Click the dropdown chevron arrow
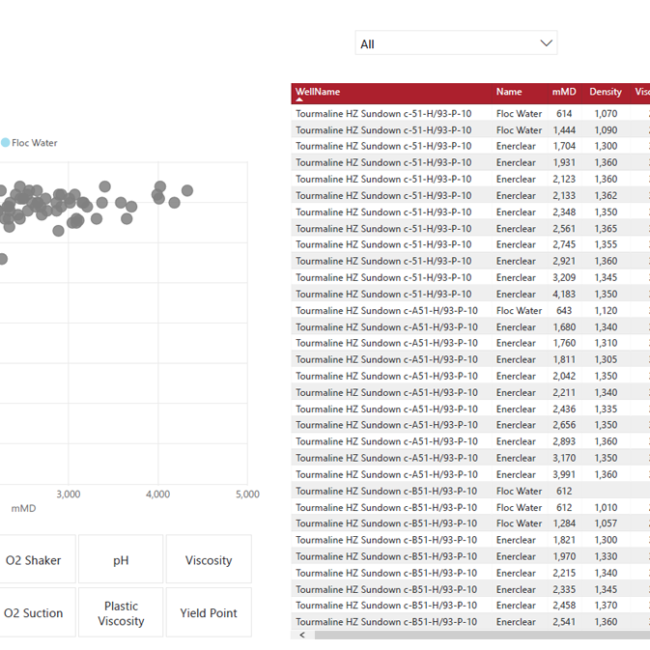 tap(545, 44)
